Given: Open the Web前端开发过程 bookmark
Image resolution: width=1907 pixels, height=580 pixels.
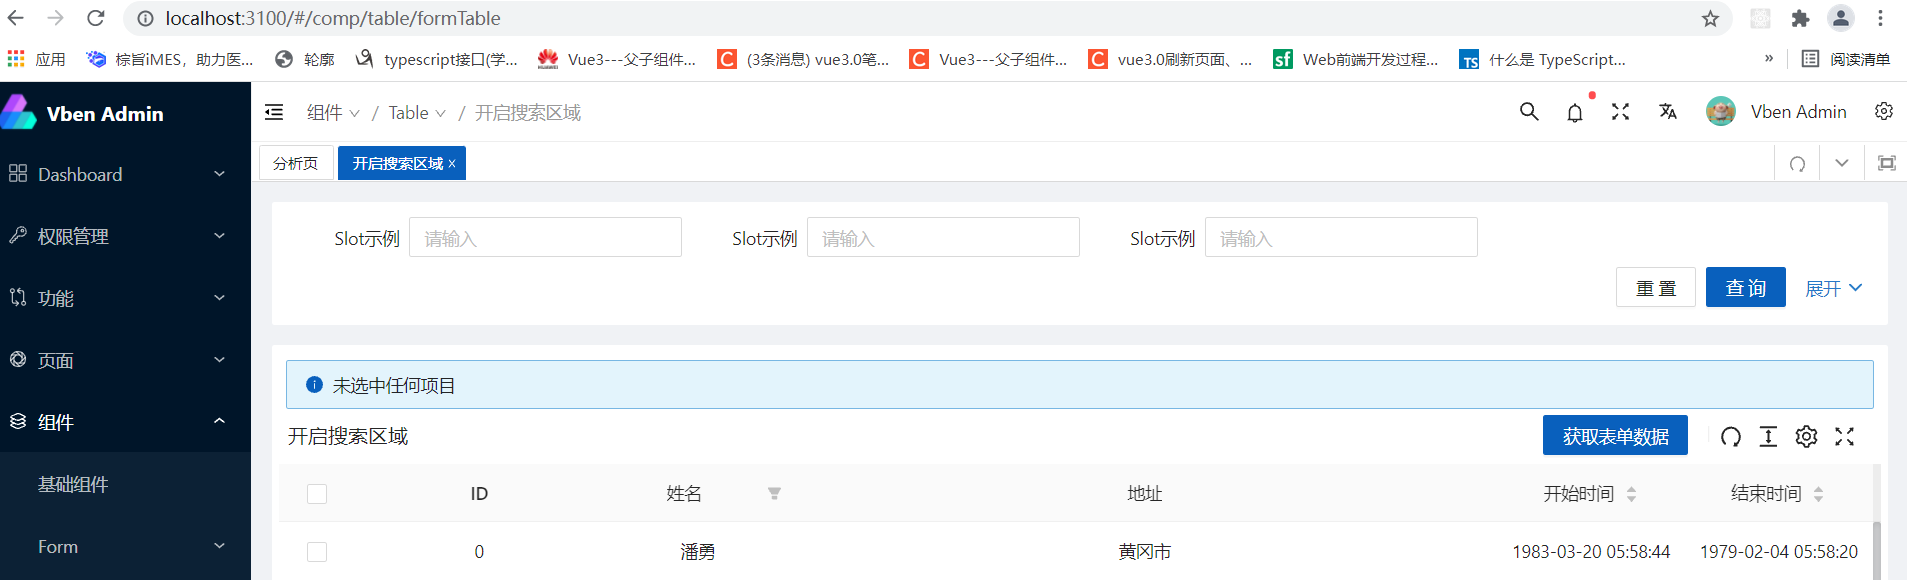Looking at the screenshot, I should pyautogui.click(x=1356, y=60).
